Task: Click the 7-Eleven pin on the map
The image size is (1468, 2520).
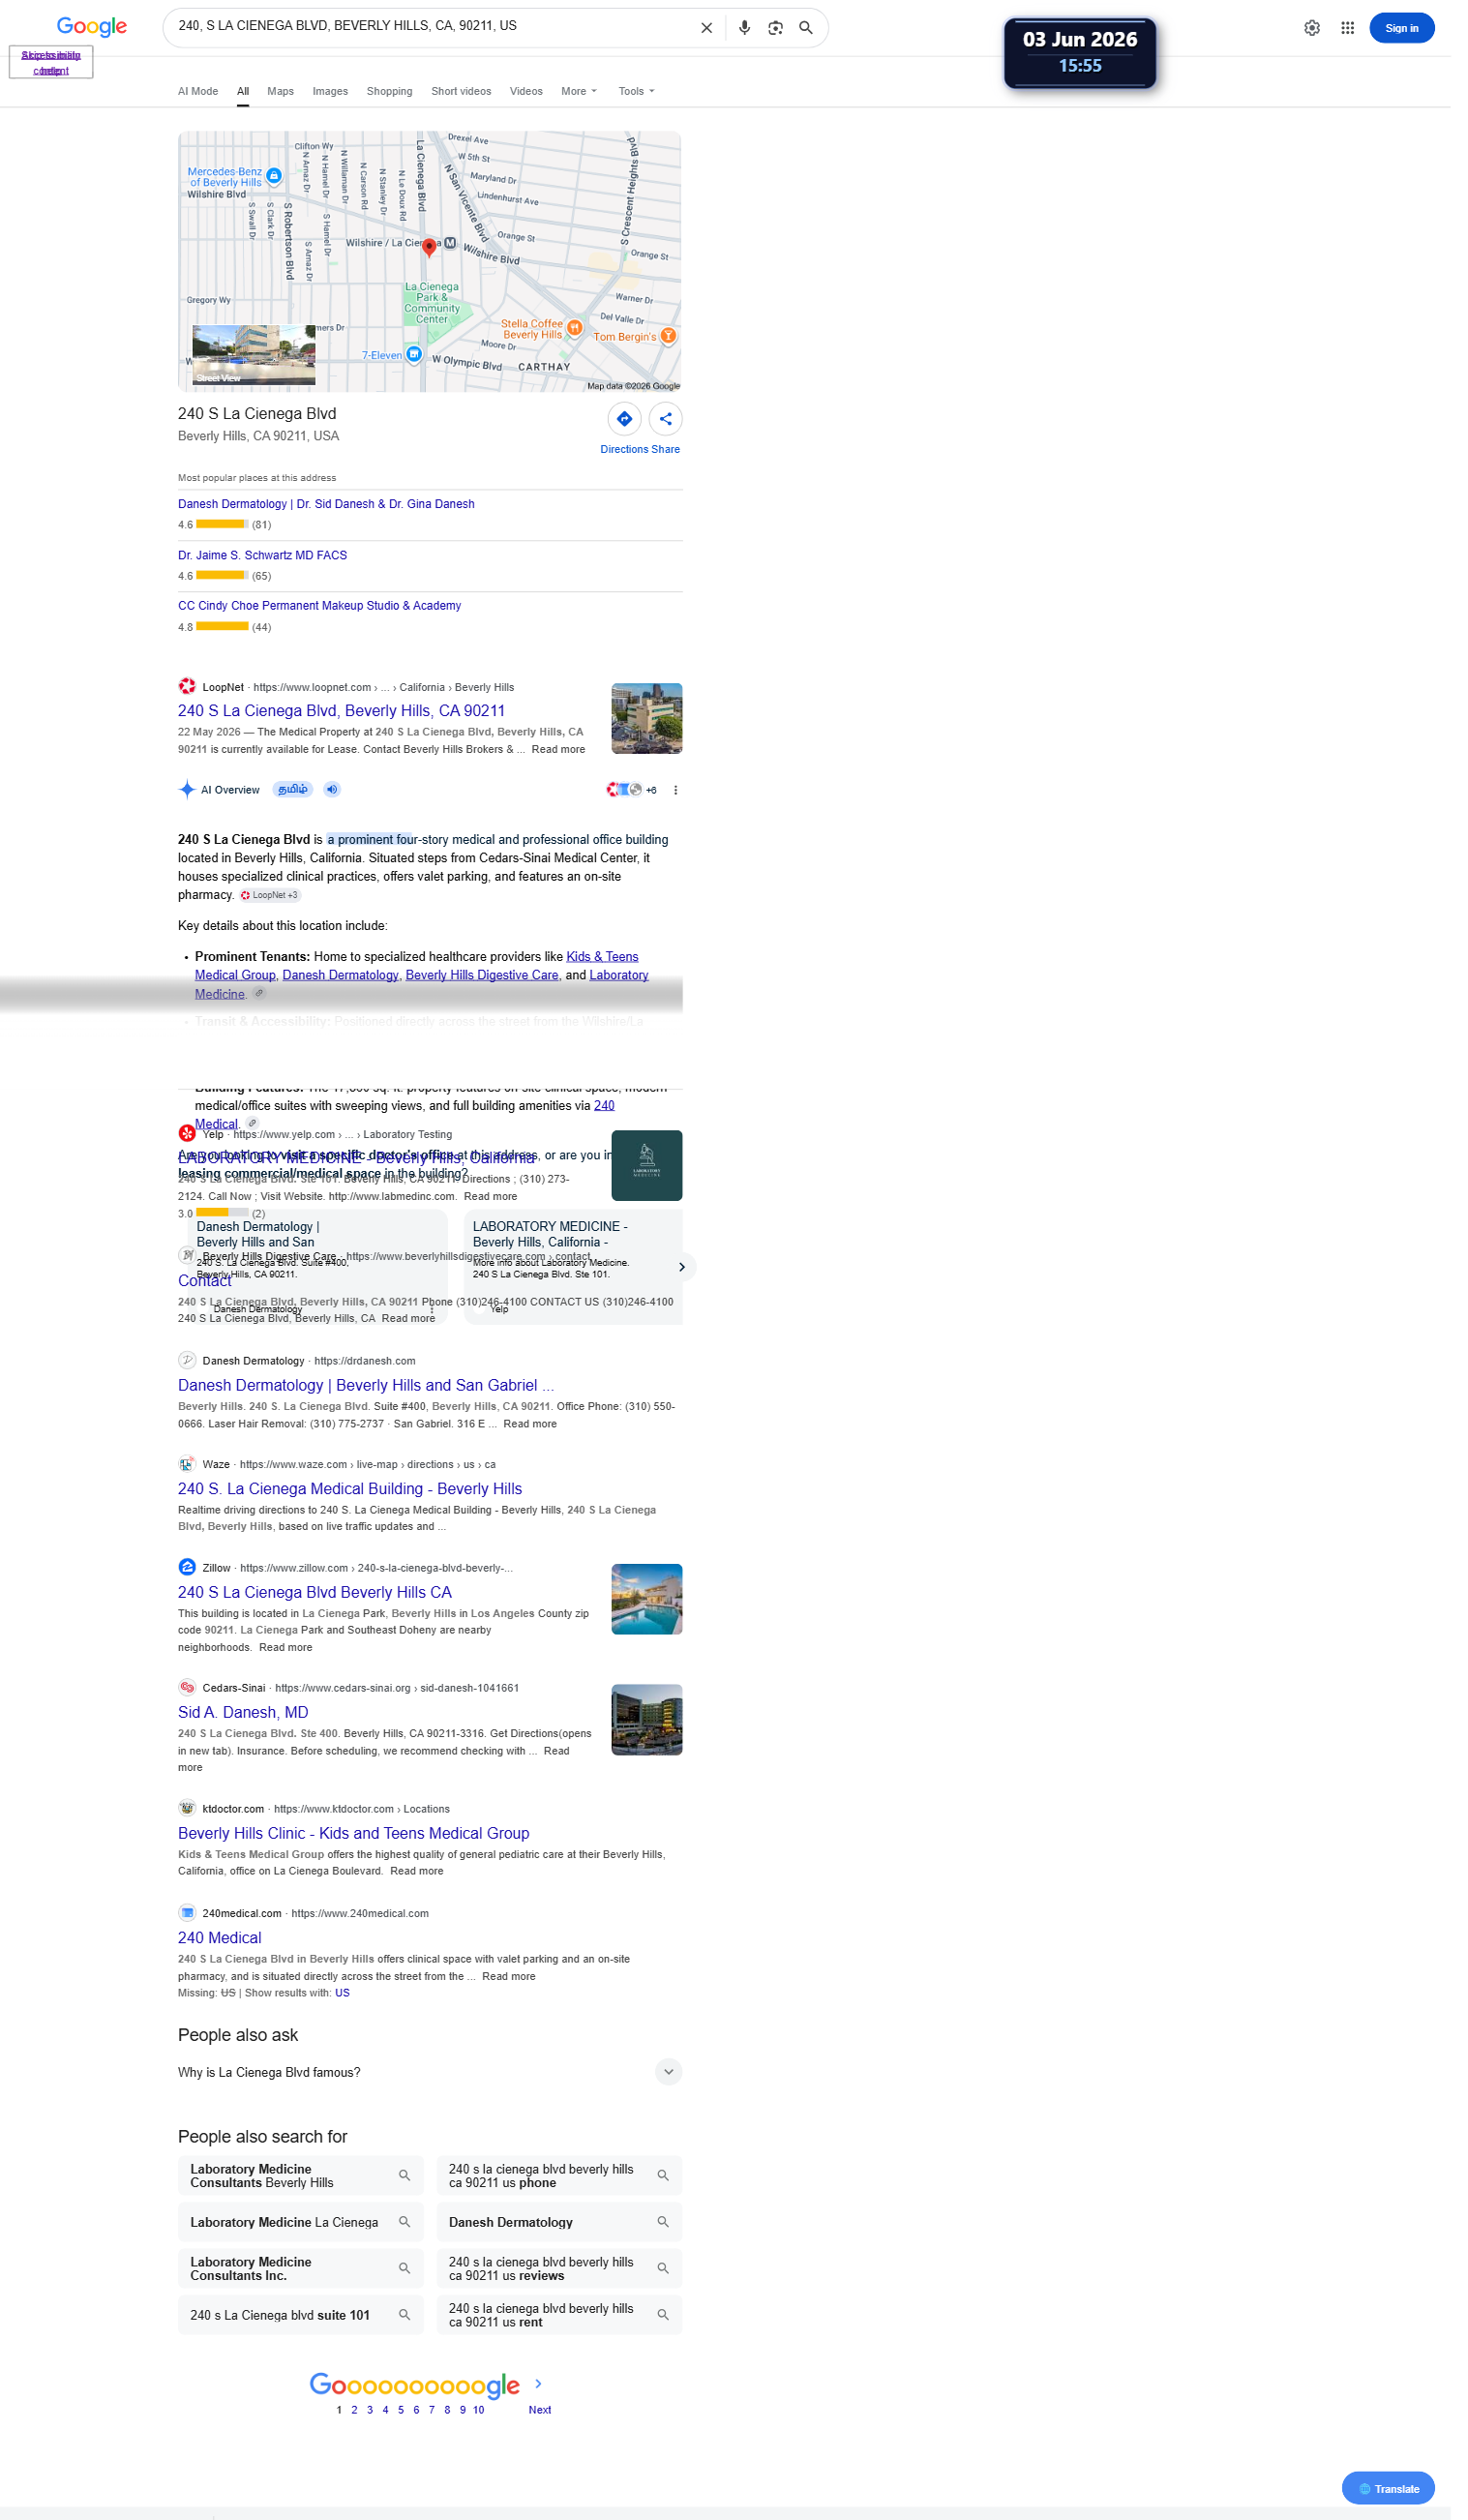Action: tap(414, 354)
